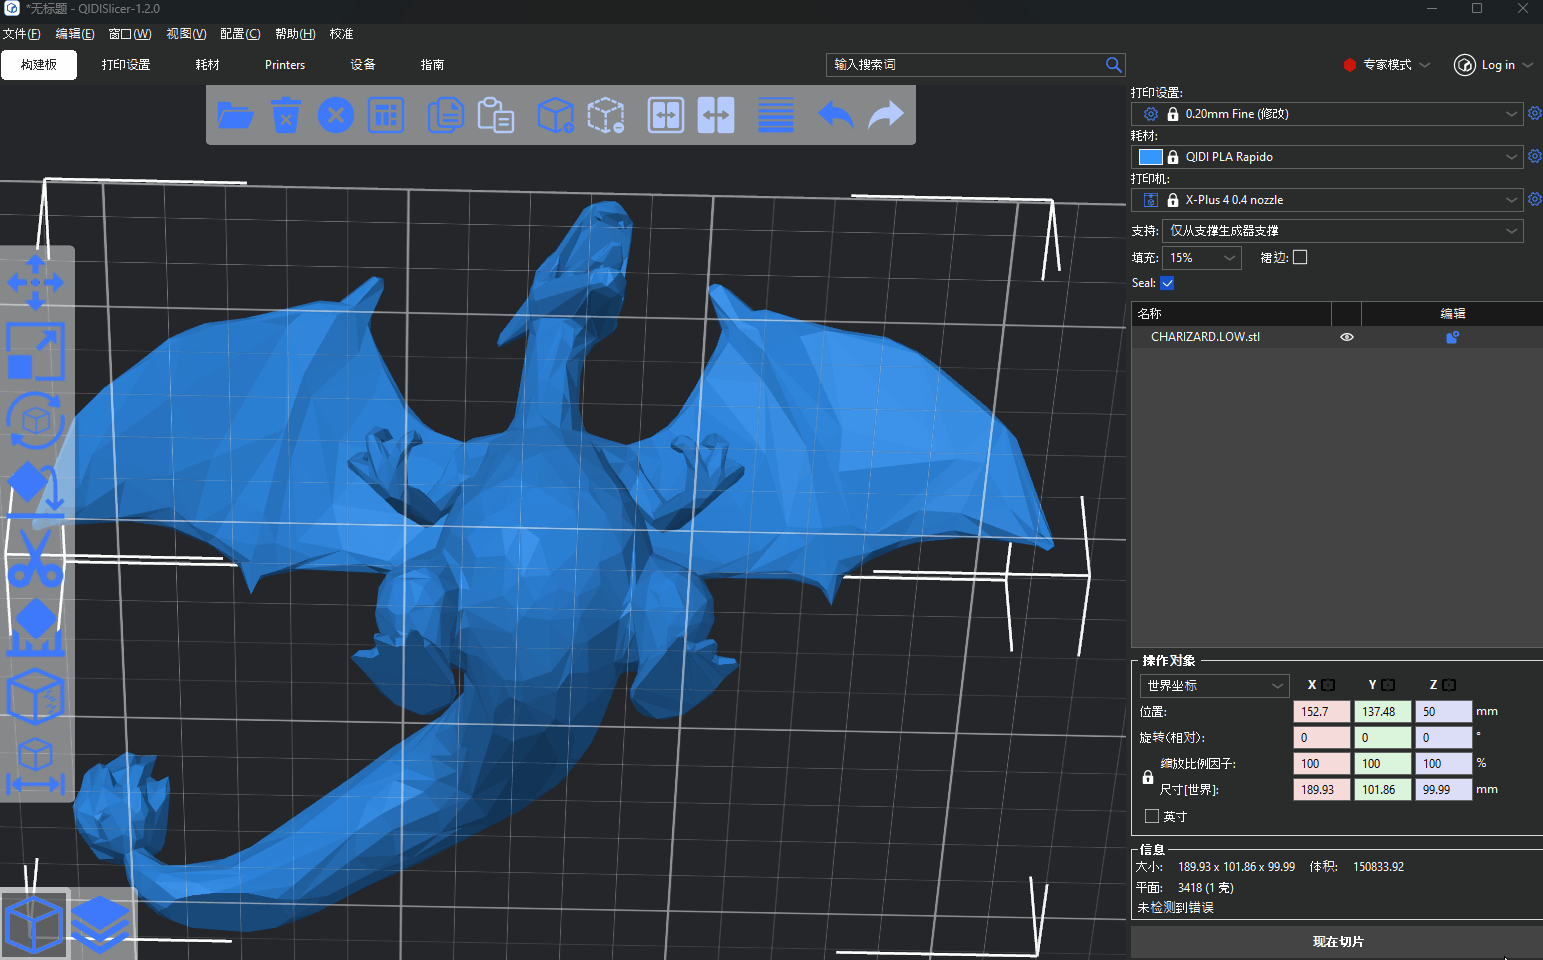
Task: Toggle visibility eye for CHARIZARD.LOW.stl
Action: pyautogui.click(x=1347, y=337)
